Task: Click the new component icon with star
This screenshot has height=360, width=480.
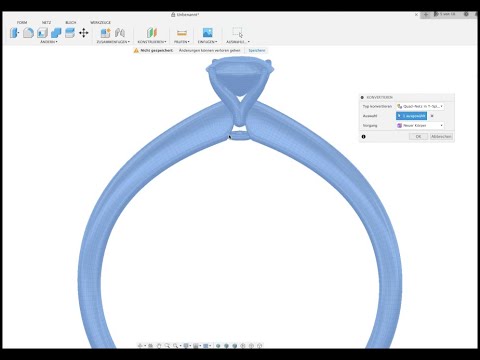Action: (x=105, y=33)
